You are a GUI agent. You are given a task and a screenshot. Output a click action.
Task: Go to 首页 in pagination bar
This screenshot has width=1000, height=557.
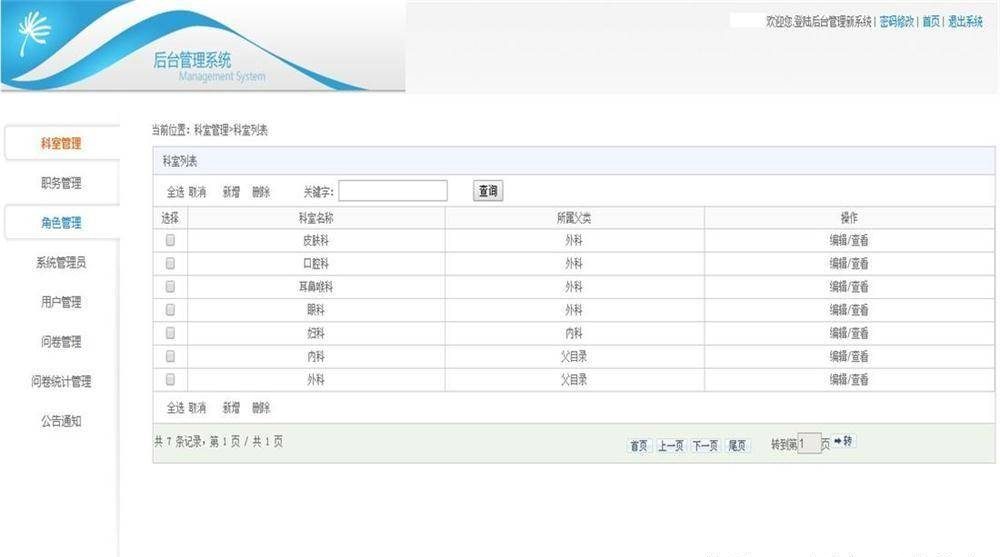[638, 445]
